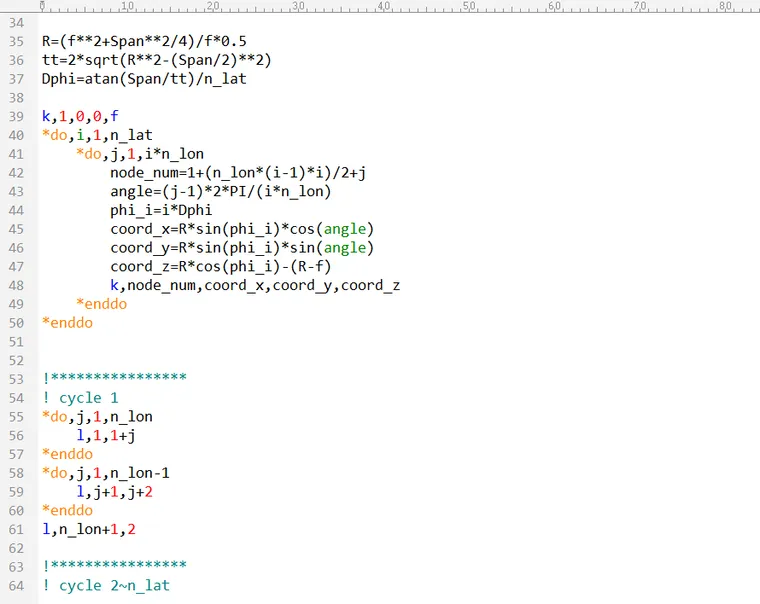The width and height of the screenshot is (760, 604).
Task: Click the k,1,0,0,f command line
Action: point(80,116)
